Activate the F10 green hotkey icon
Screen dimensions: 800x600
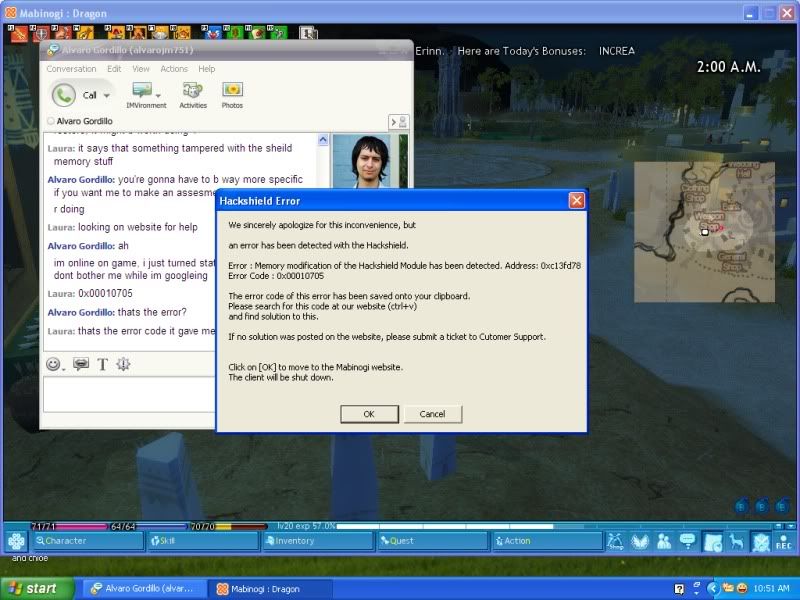233,34
